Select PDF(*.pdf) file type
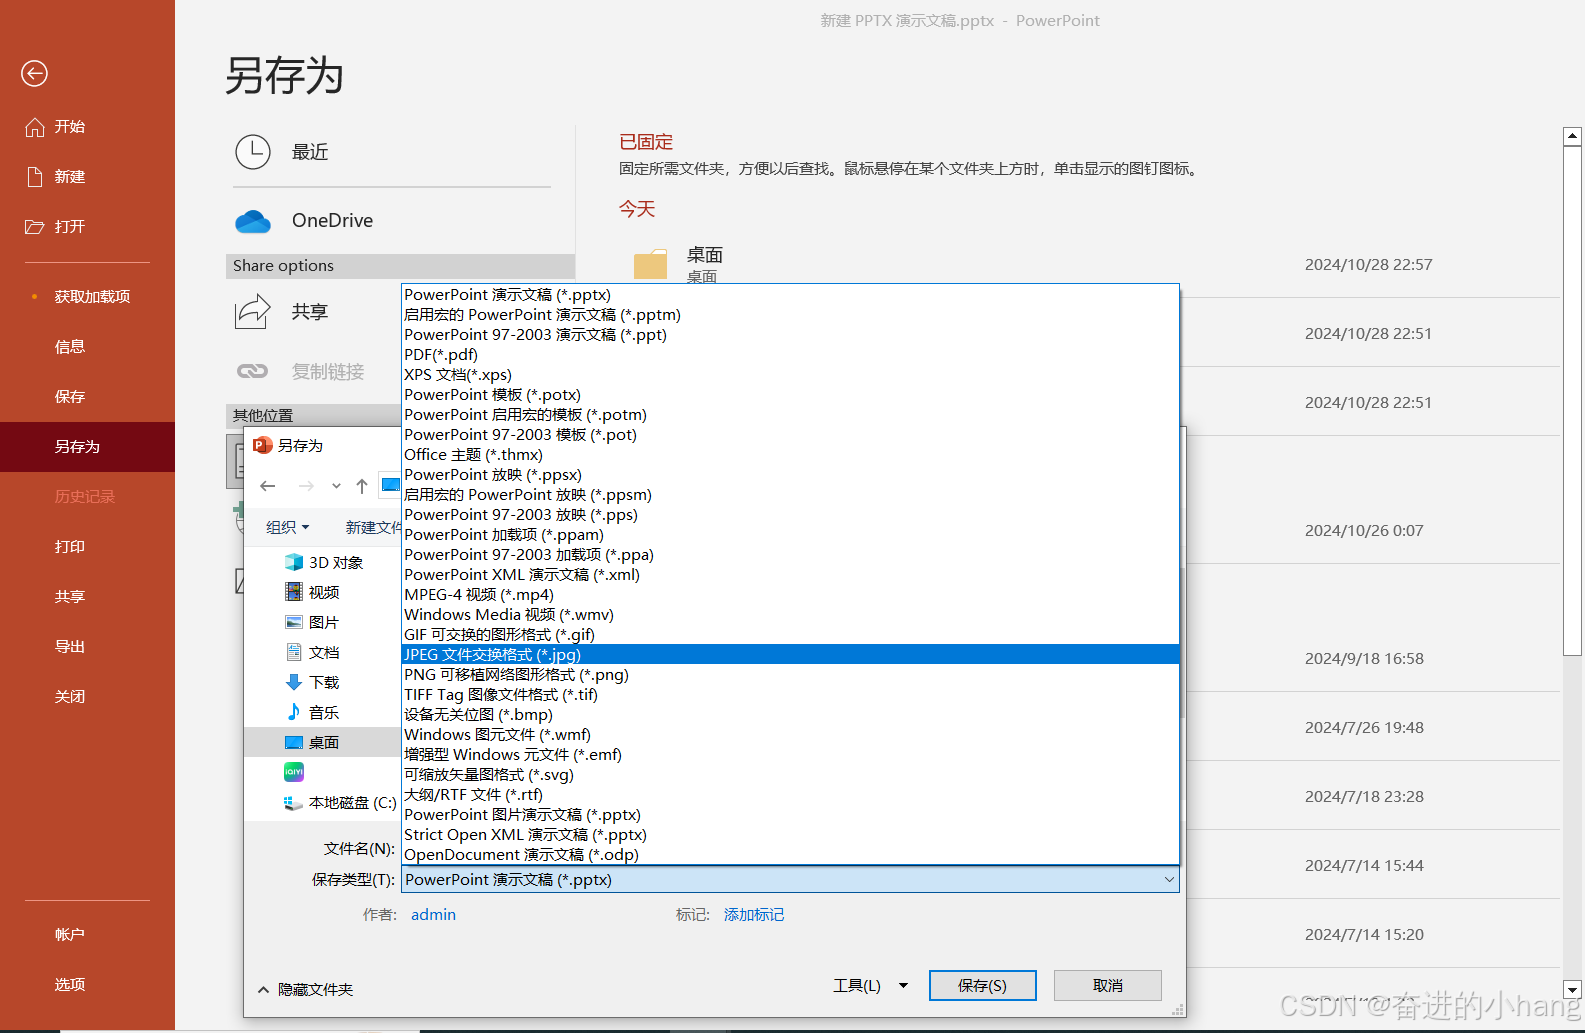This screenshot has height=1033, width=1585. (x=790, y=354)
